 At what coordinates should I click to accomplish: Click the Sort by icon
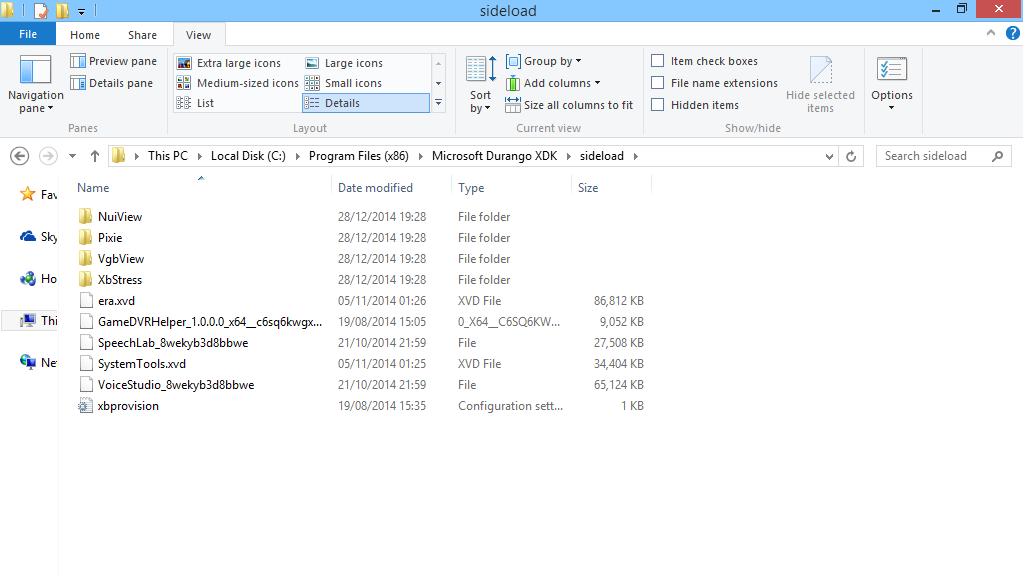[x=481, y=72]
